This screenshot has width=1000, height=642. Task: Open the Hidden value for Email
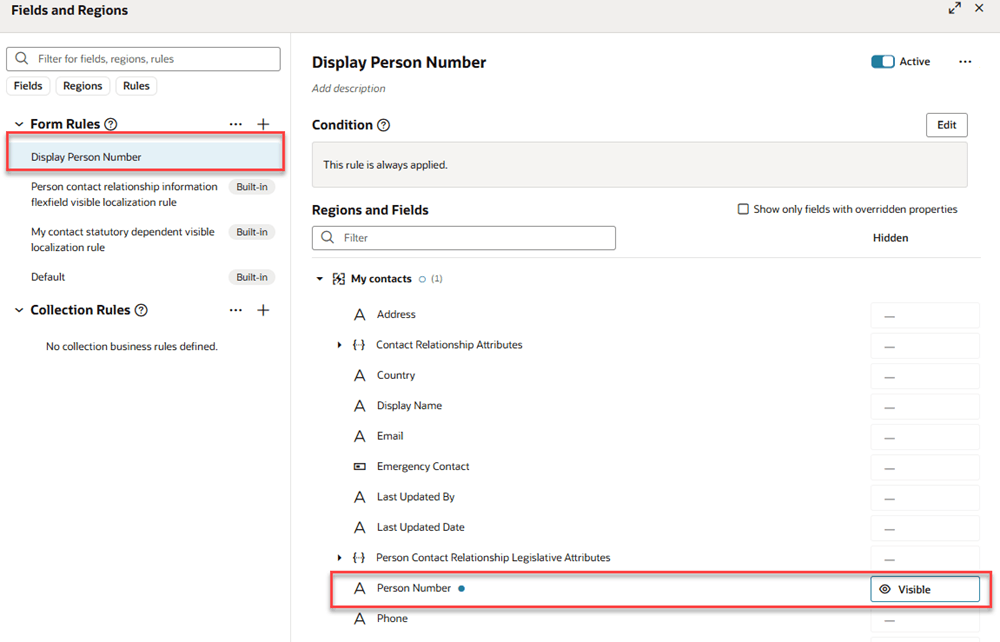925,437
